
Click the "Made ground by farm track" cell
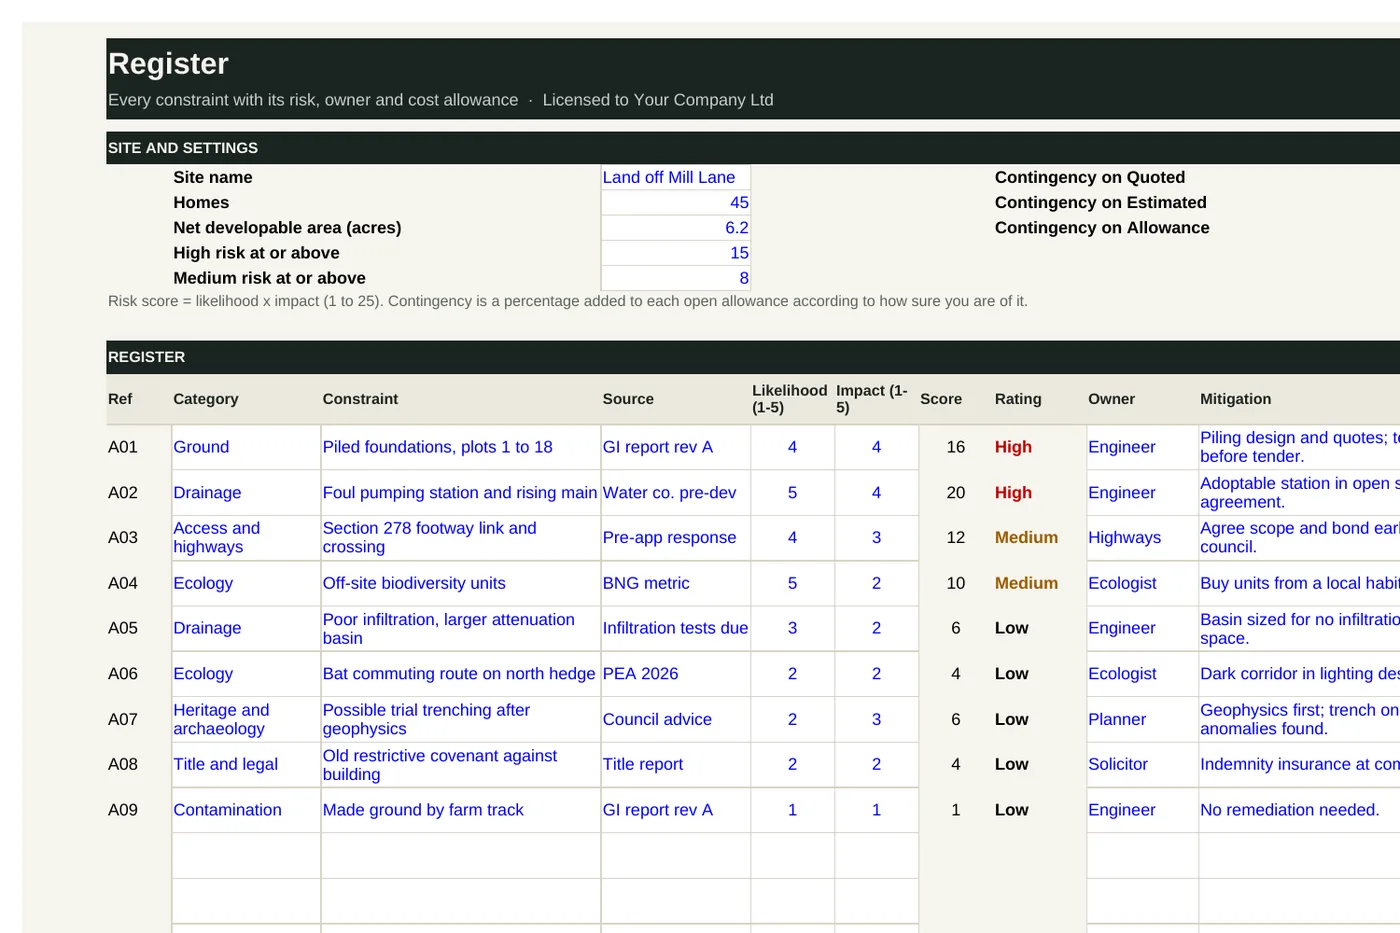click(461, 810)
